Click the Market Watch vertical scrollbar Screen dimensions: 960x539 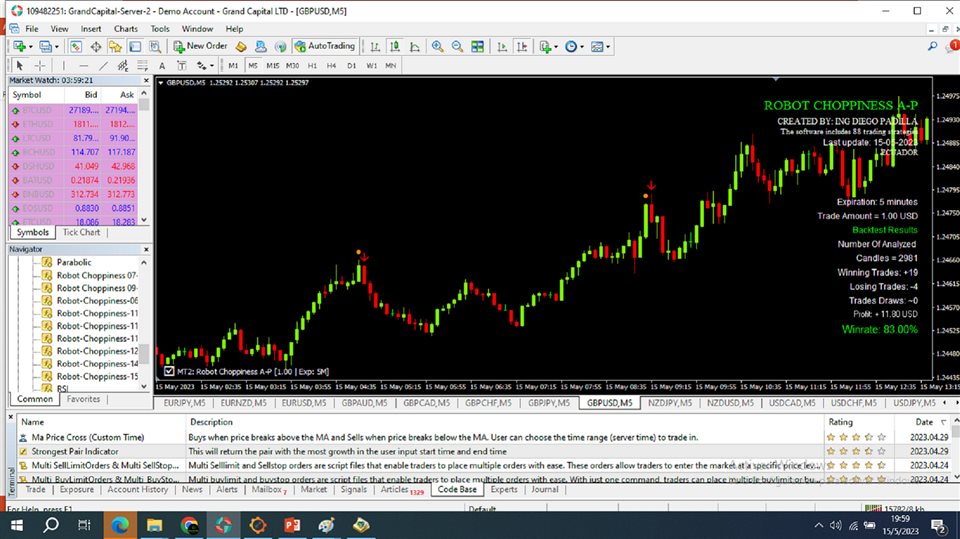(144, 156)
